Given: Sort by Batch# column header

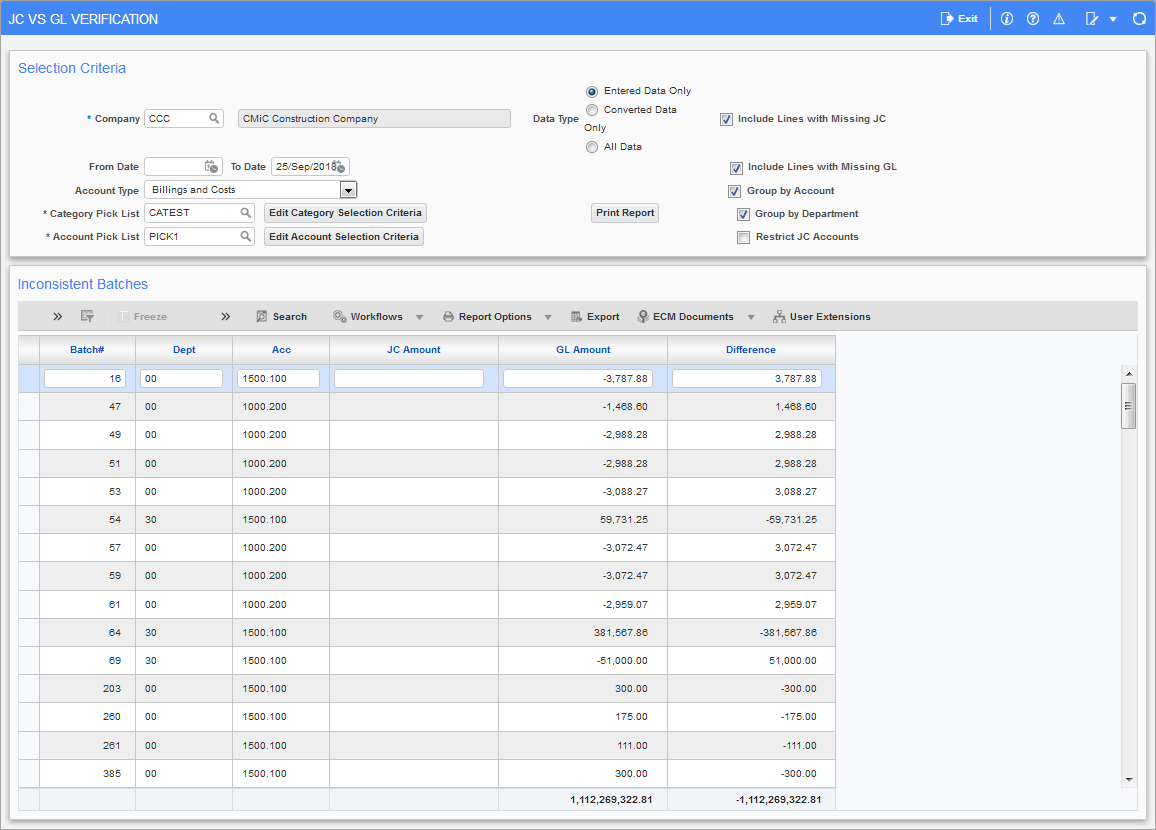Looking at the screenshot, I should coord(87,349).
